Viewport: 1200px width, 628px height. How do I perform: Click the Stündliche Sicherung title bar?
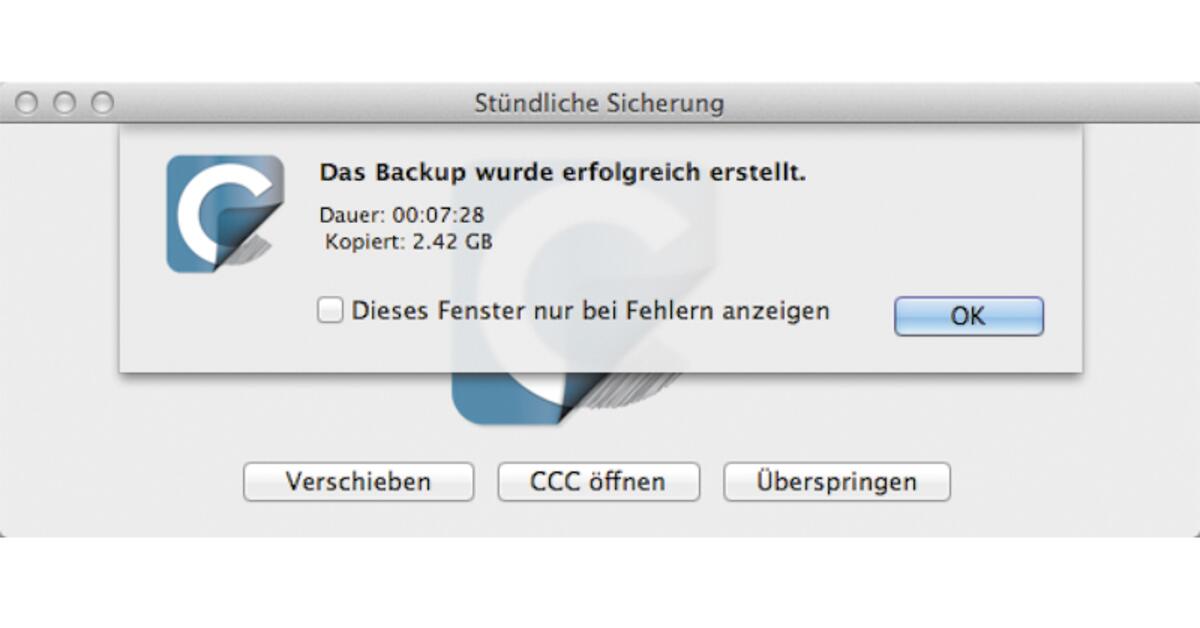click(x=600, y=102)
